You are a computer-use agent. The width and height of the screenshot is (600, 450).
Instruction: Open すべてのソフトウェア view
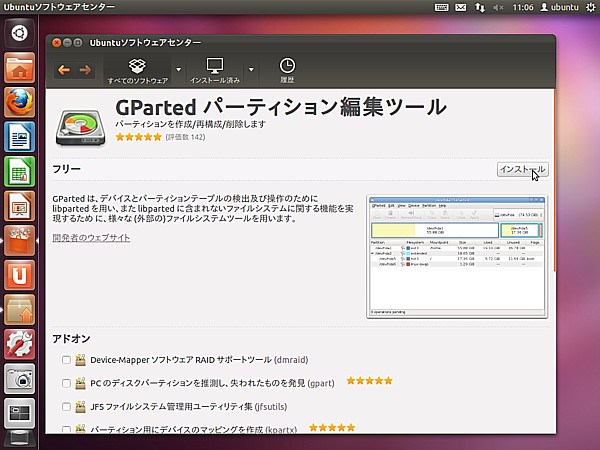(137, 71)
